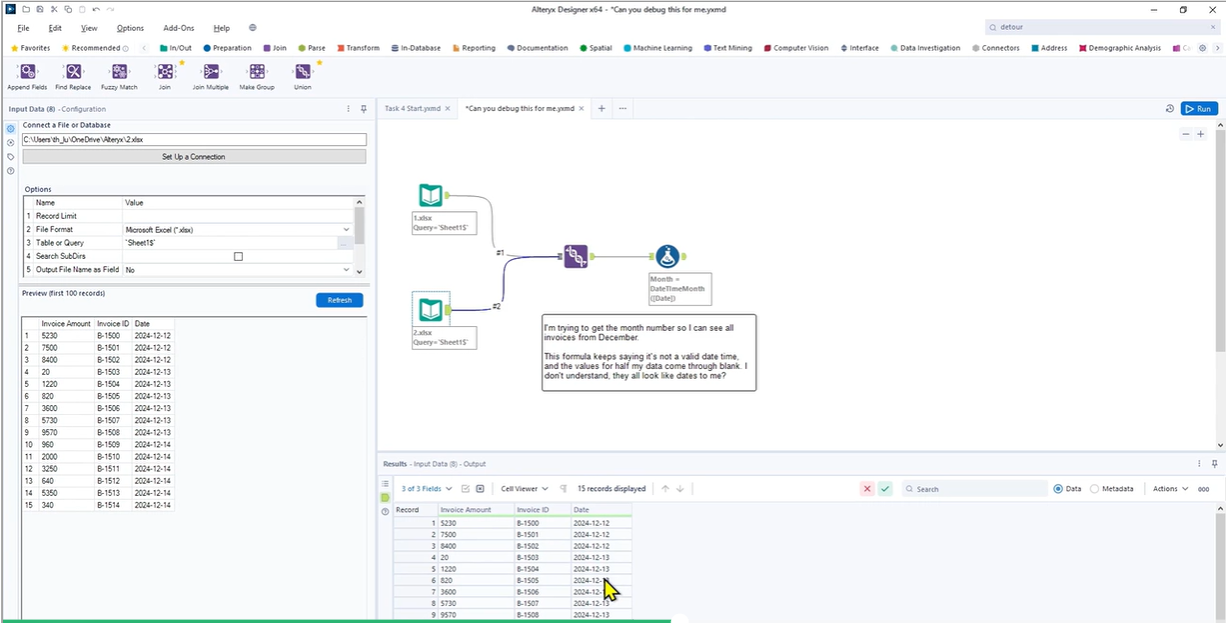Select the Data radio button

[x=1058, y=489]
